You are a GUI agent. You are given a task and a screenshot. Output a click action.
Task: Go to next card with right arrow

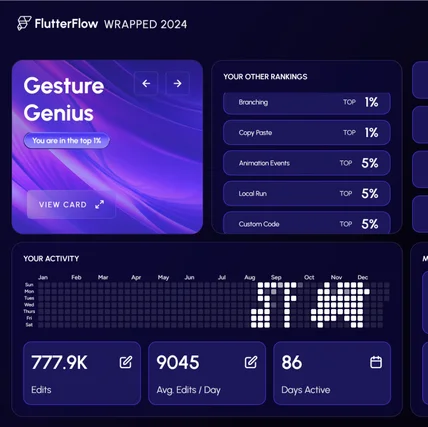tap(178, 83)
